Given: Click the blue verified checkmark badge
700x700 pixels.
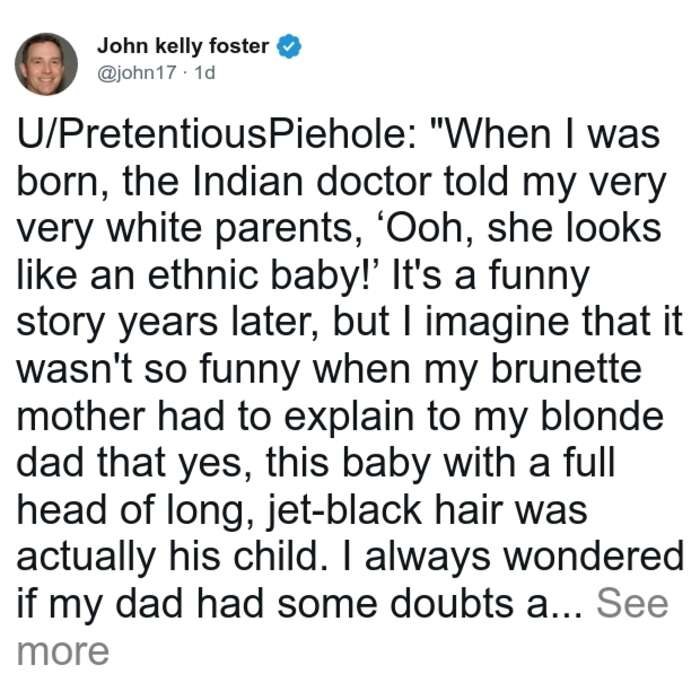Looking at the screenshot, I should coord(289,46).
